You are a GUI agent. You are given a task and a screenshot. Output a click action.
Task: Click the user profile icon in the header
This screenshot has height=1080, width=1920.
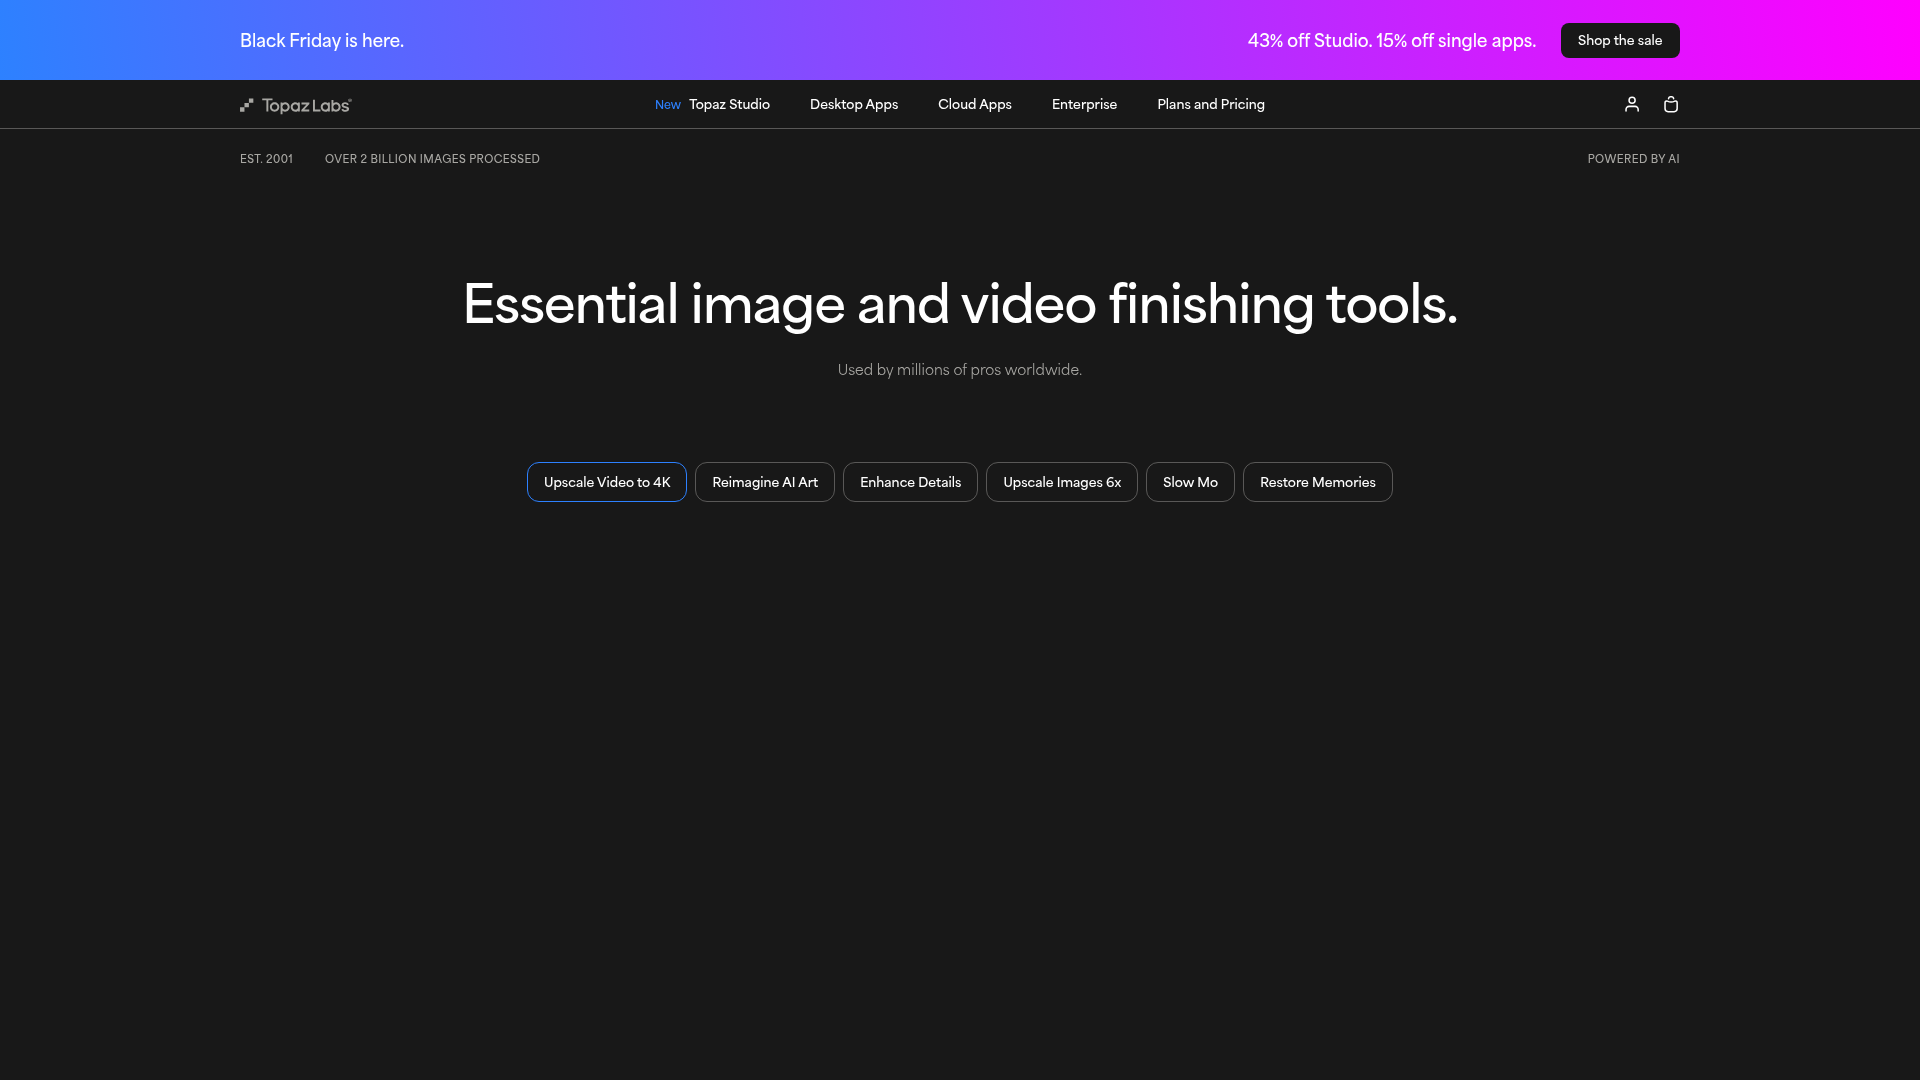tap(1632, 104)
